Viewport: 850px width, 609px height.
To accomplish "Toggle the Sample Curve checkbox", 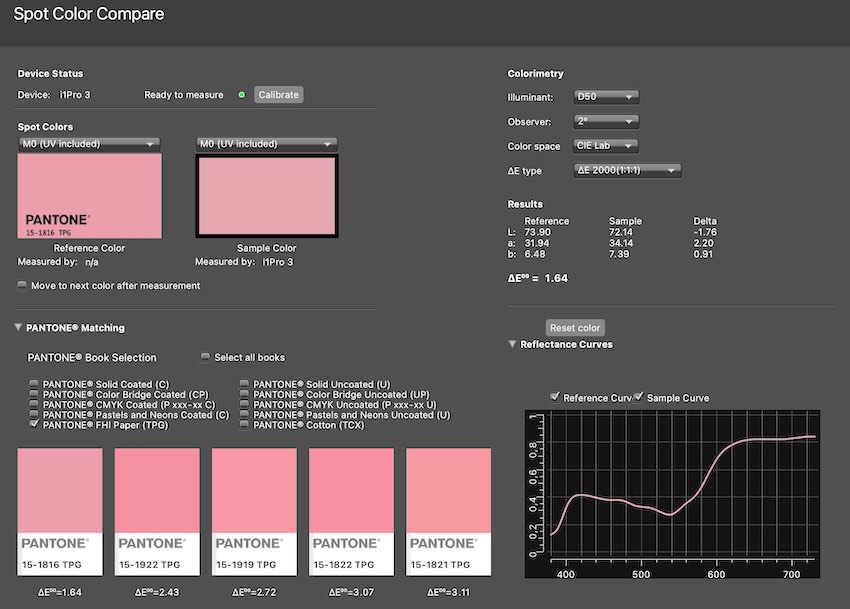I will point(639,397).
